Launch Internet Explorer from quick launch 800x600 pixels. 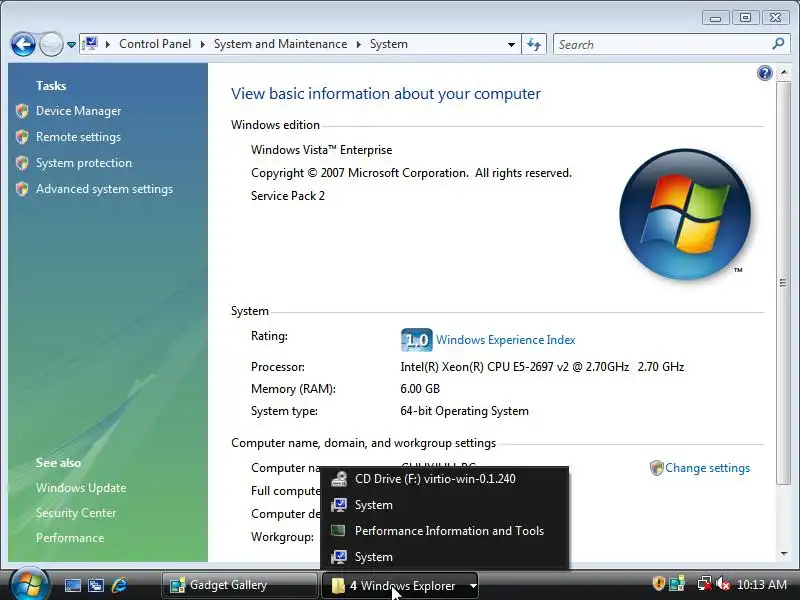point(119,585)
